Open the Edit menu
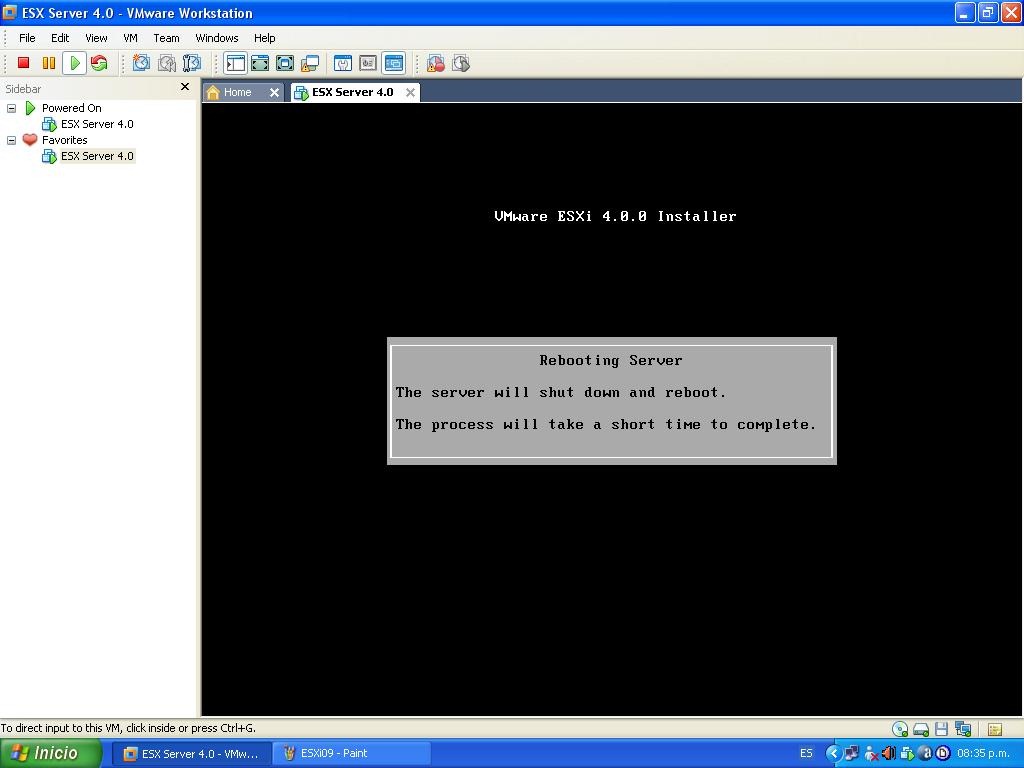 click(x=60, y=38)
